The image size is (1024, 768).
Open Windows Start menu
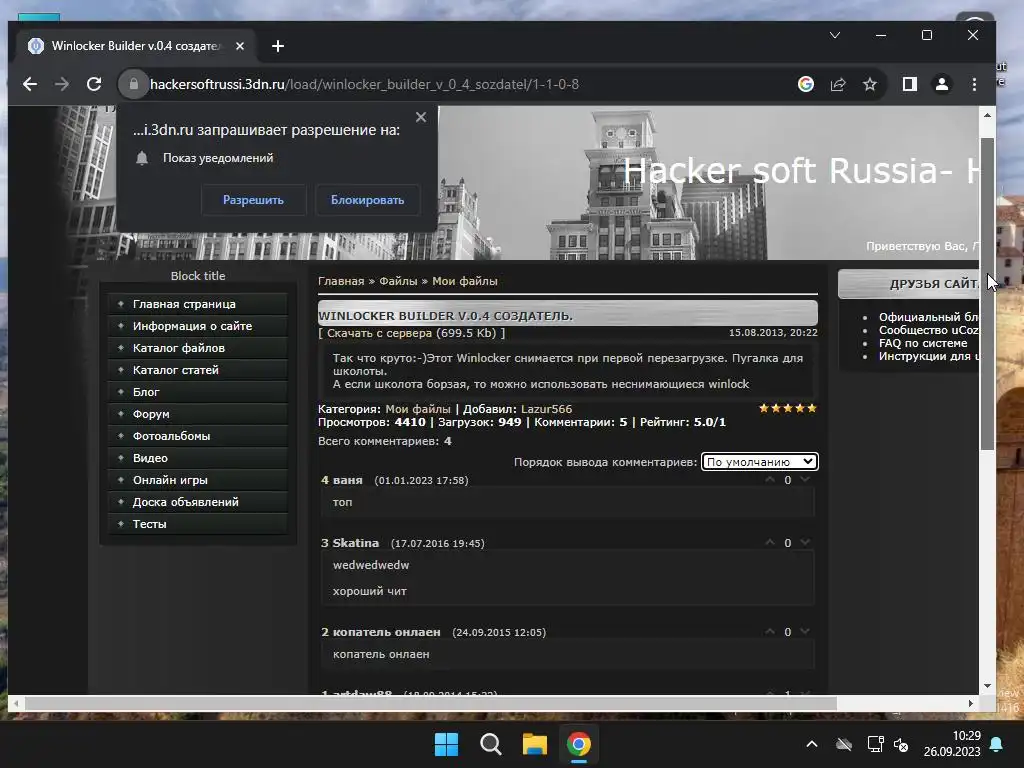tap(447, 744)
